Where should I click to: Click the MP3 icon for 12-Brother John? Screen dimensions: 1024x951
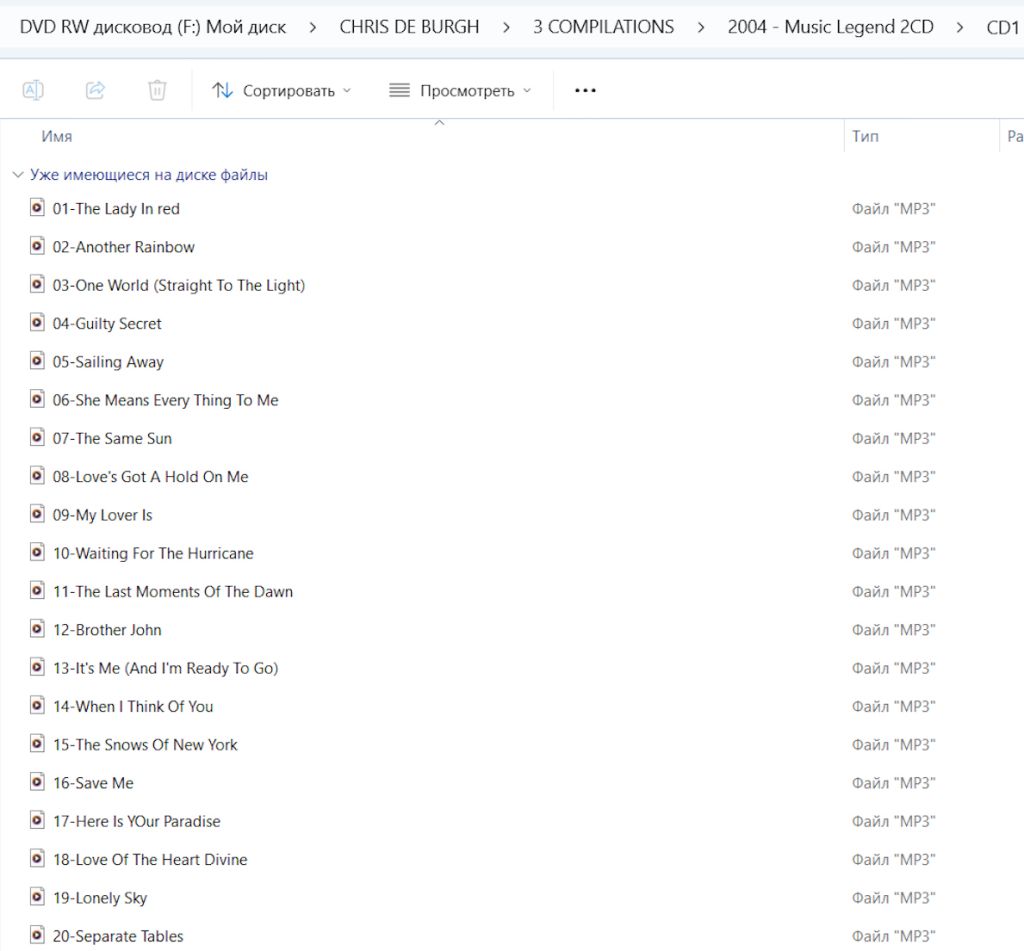tap(37, 629)
